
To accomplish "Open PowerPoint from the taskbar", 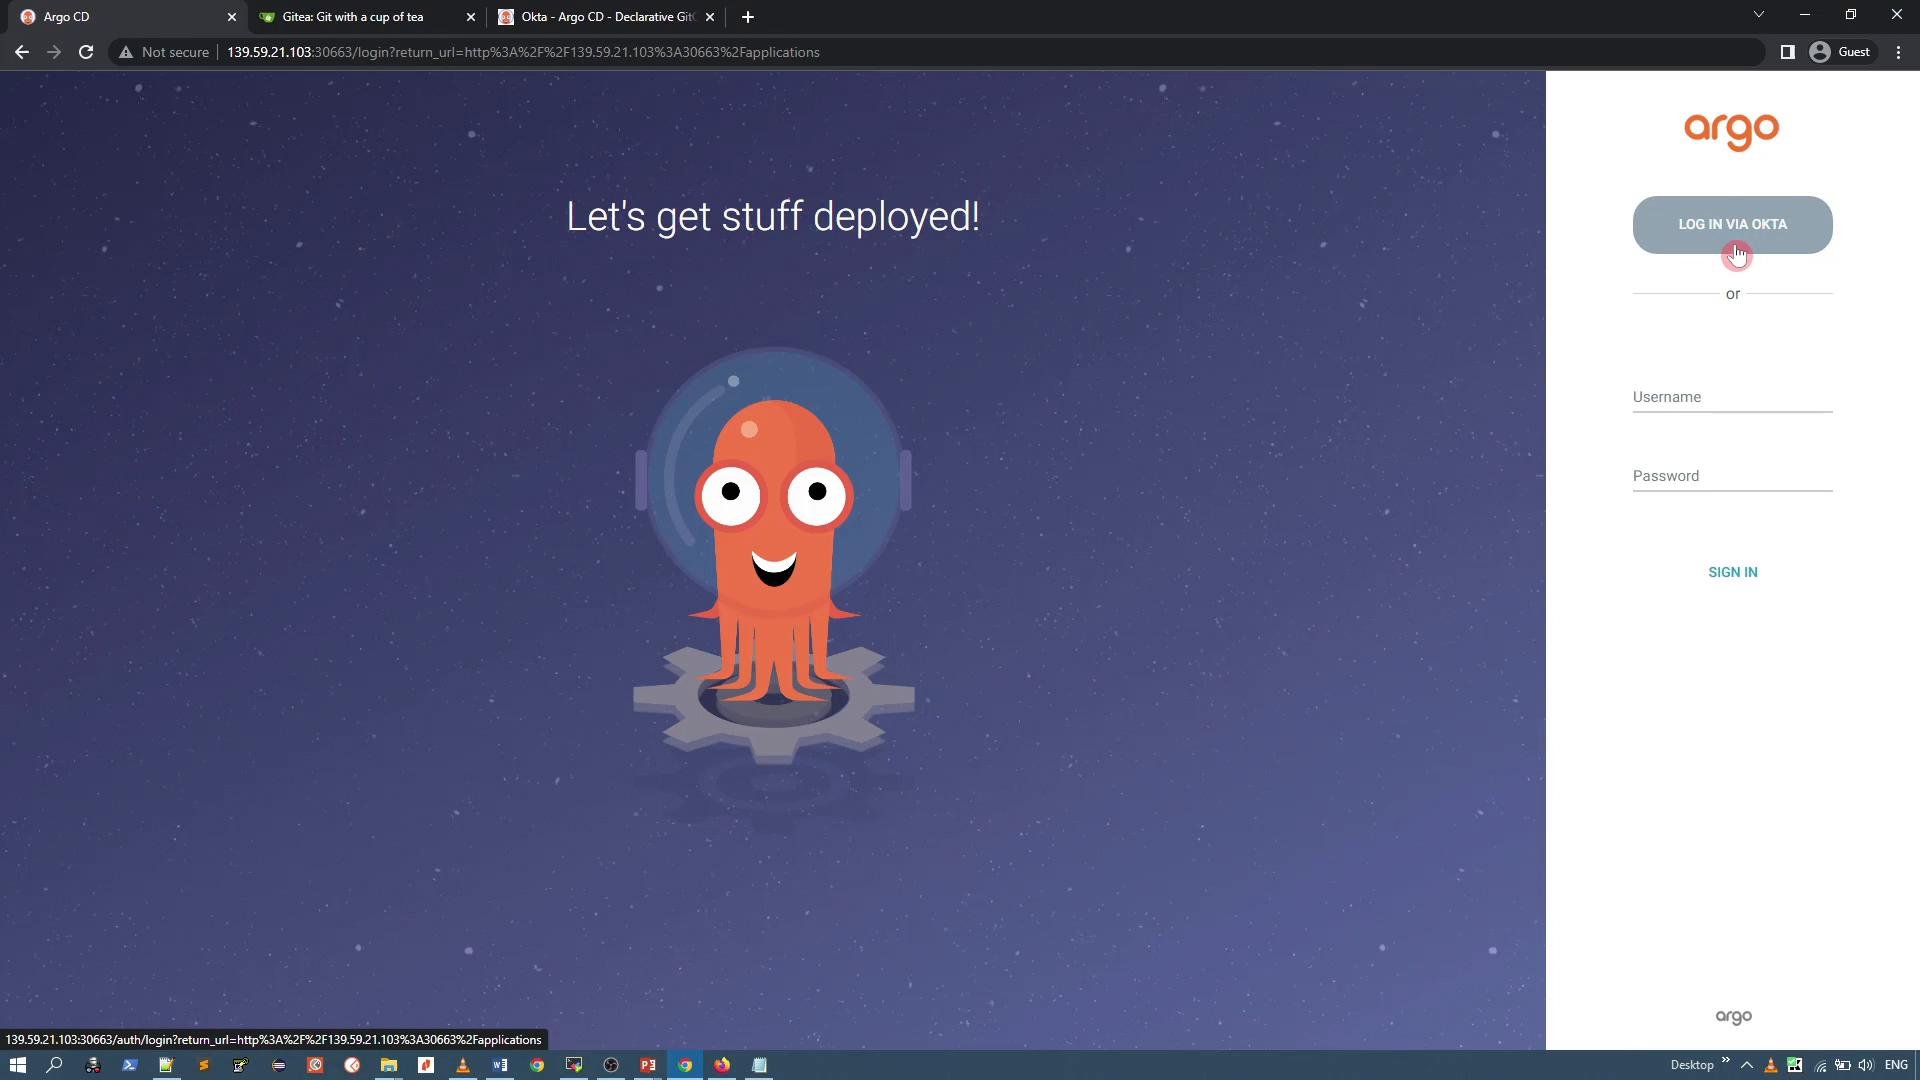I will click(x=647, y=1065).
